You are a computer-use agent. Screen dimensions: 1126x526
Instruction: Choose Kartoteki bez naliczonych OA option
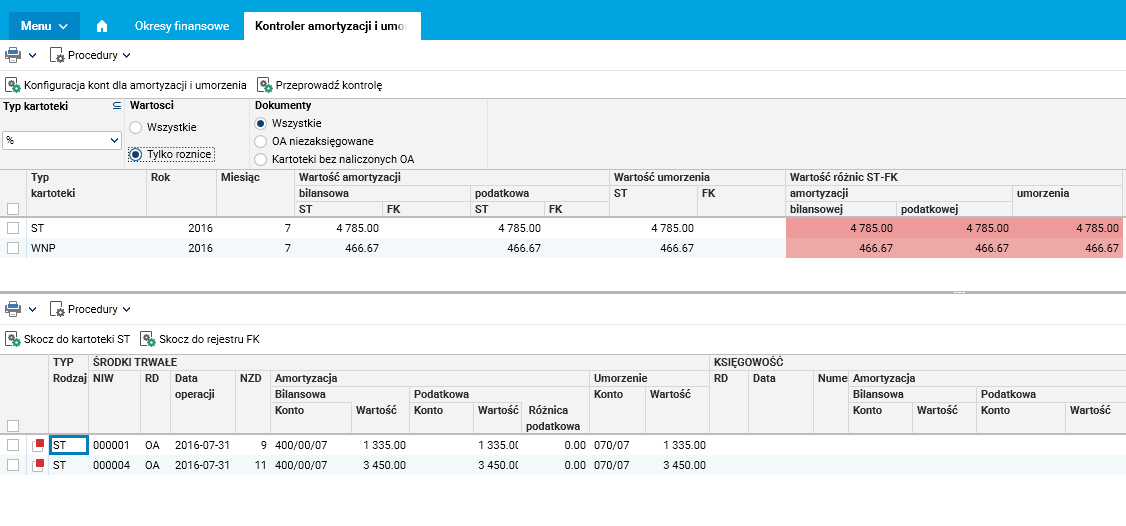(261, 159)
